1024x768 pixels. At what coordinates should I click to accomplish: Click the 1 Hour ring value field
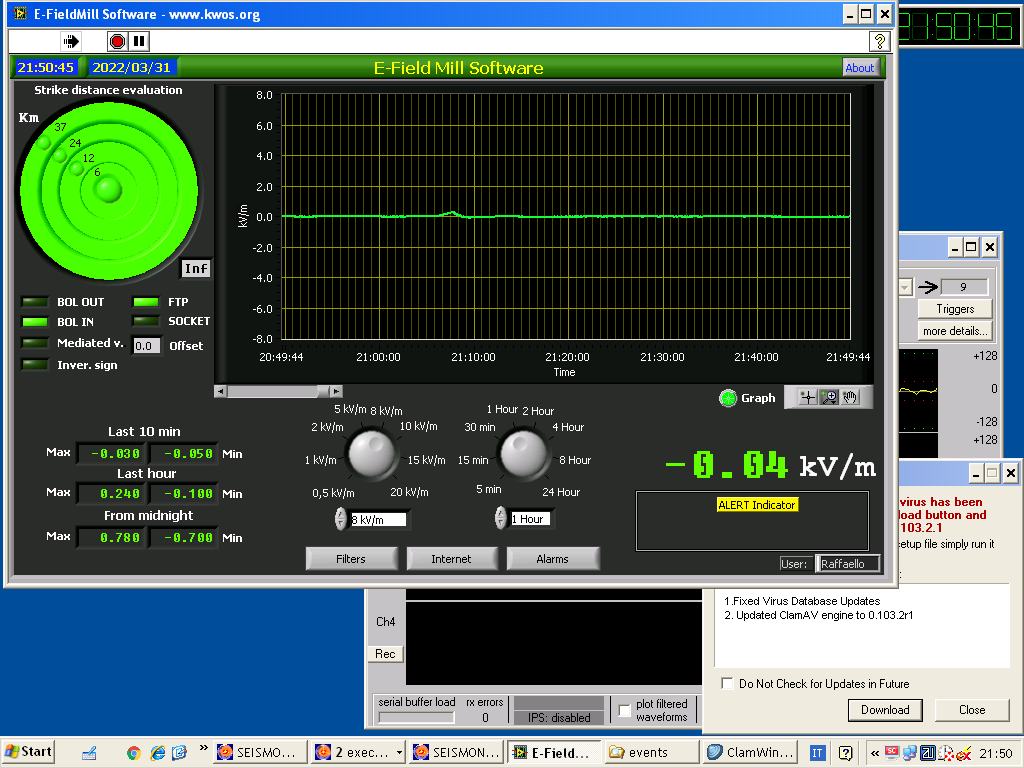[530, 519]
